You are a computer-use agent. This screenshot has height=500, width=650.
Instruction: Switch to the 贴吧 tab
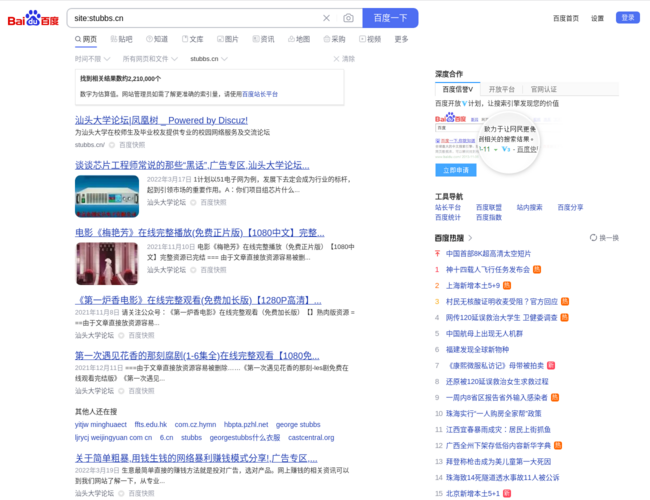(x=121, y=39)
